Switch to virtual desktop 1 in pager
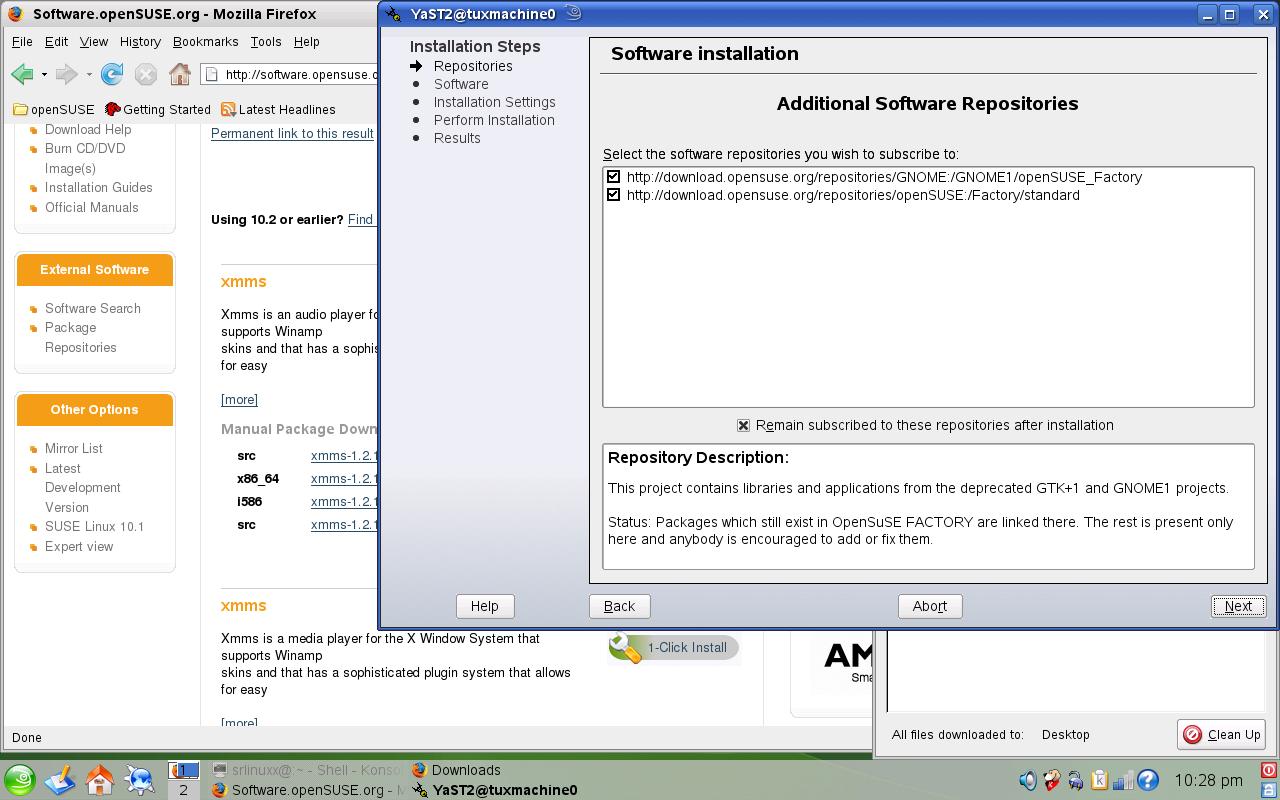This screenshot has height=800, width=1280. pyautogui.click(x=183, y=770)
